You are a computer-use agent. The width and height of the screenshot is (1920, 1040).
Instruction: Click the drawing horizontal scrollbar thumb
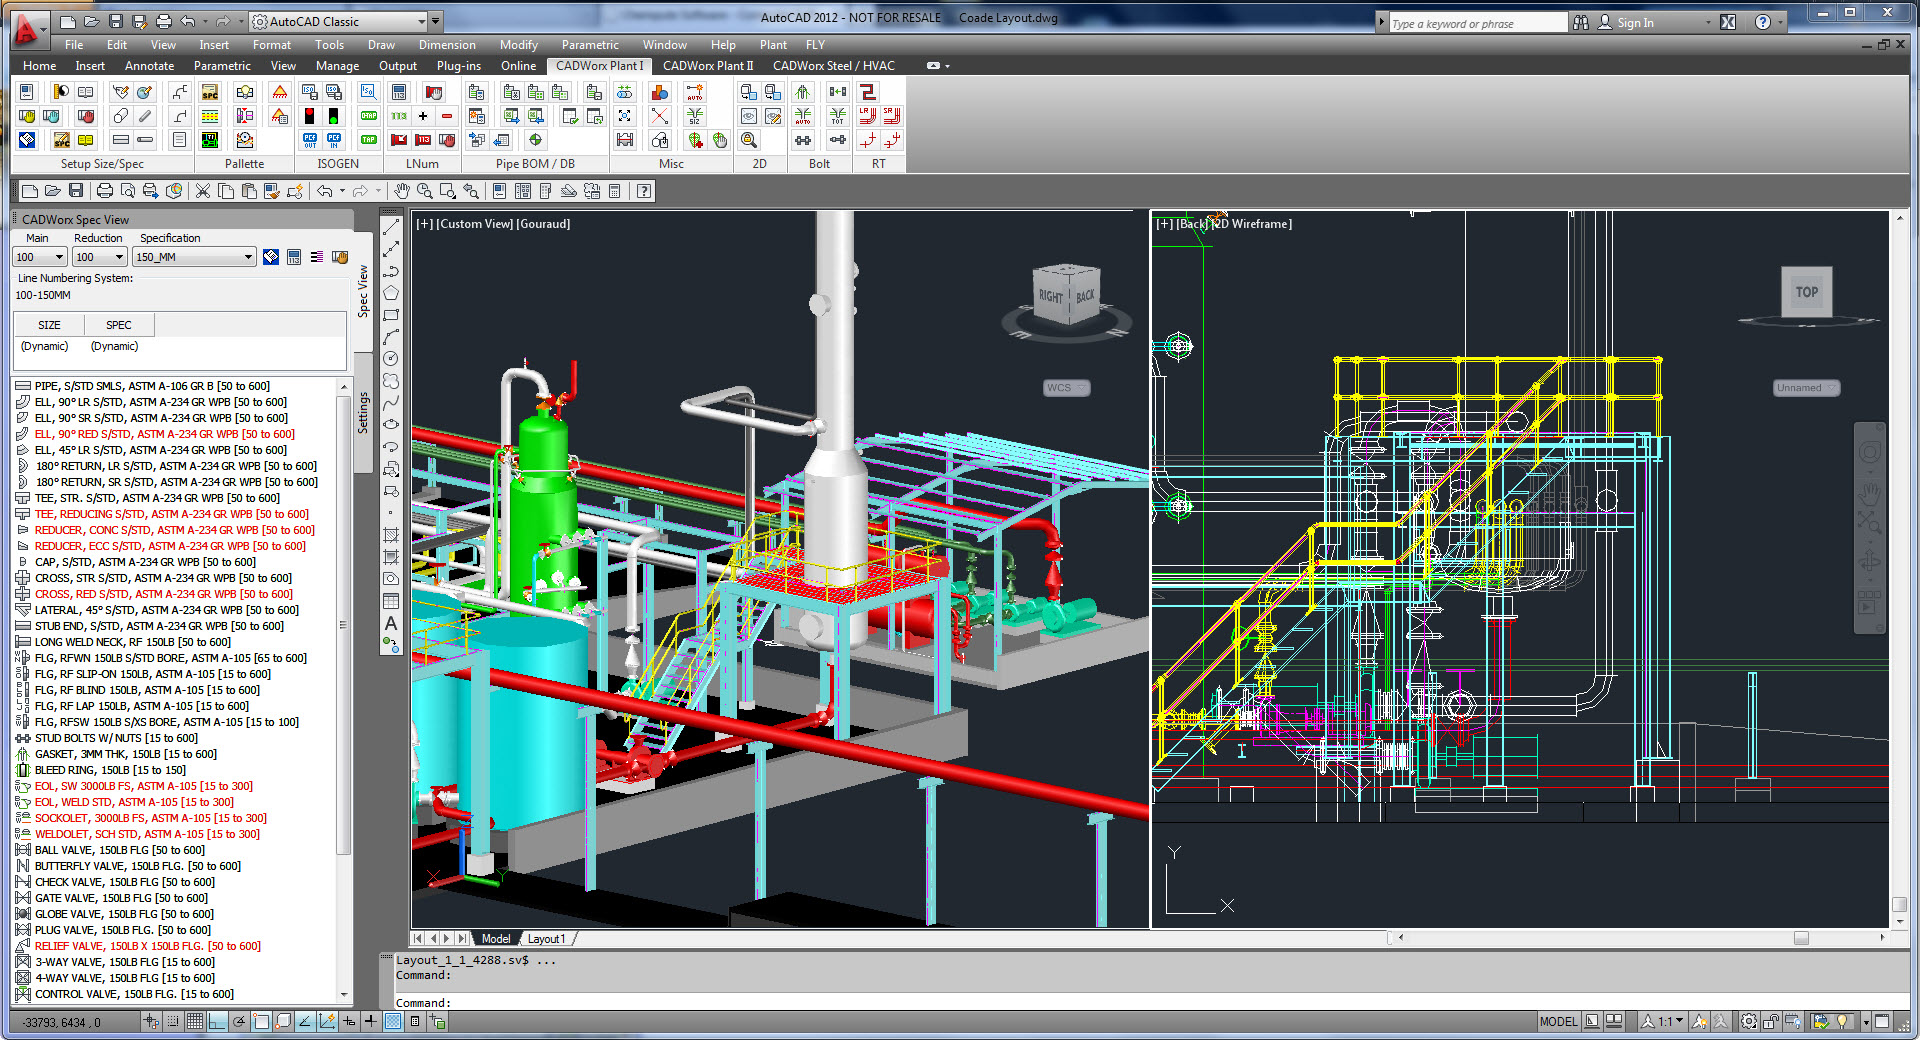pyautogui.click(x=1801, y=938)
